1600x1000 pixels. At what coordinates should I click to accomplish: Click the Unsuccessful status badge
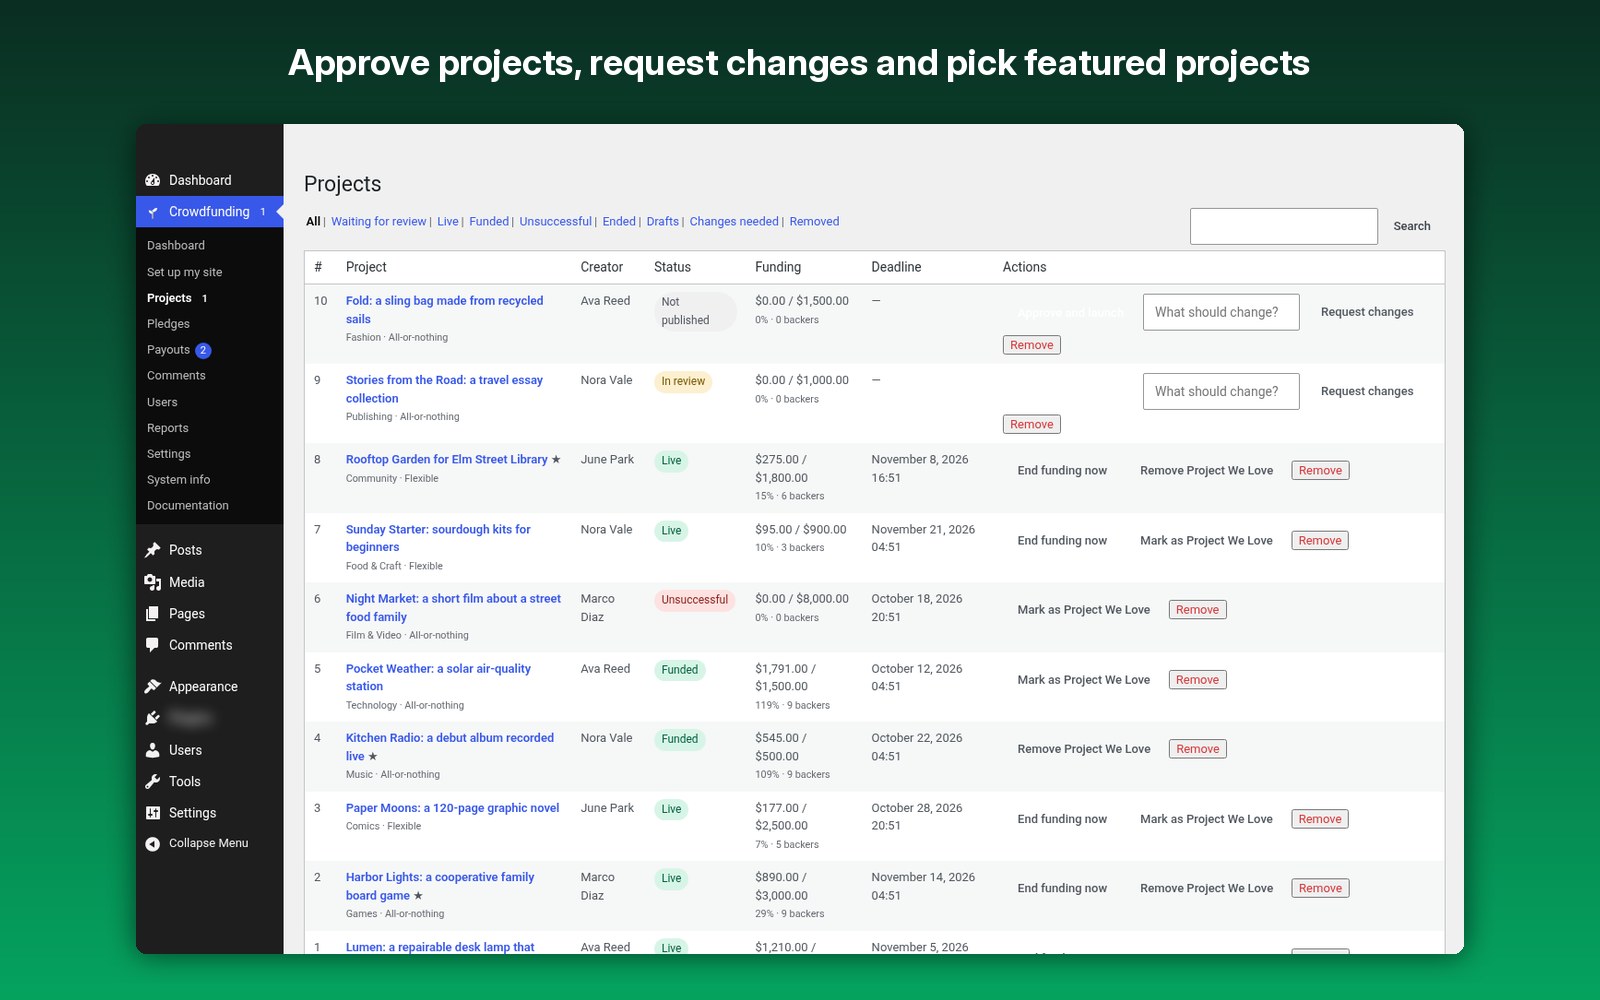(x=694, y=600)
